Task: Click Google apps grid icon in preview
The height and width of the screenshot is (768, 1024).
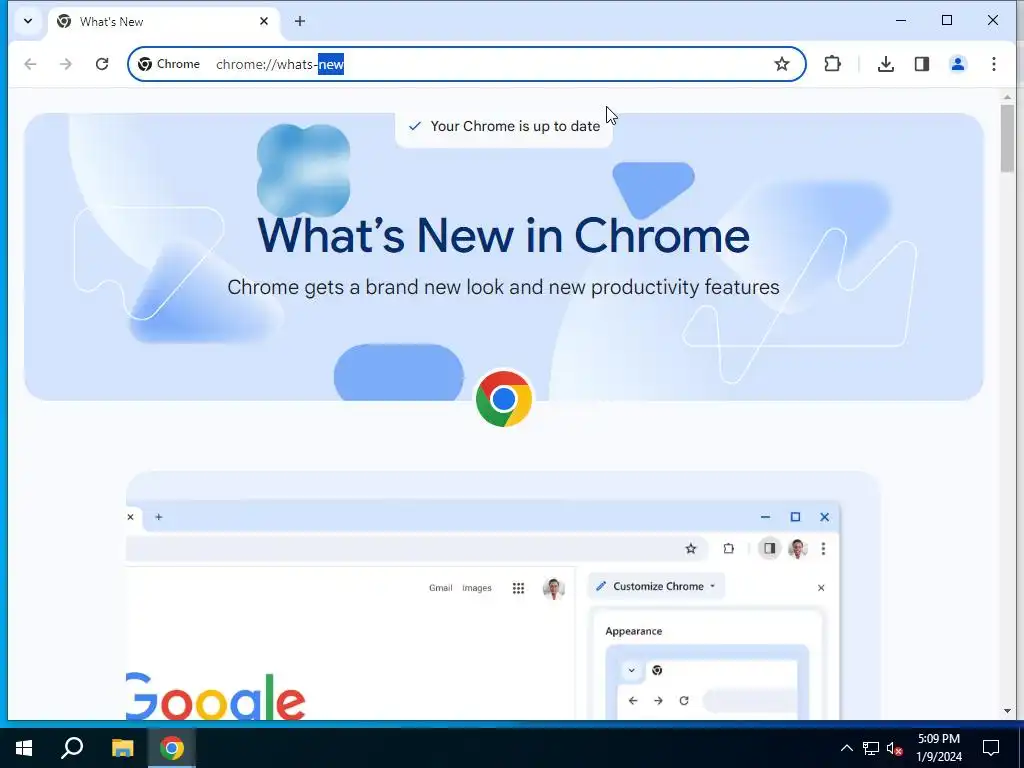Action: [x=519, y=588]
